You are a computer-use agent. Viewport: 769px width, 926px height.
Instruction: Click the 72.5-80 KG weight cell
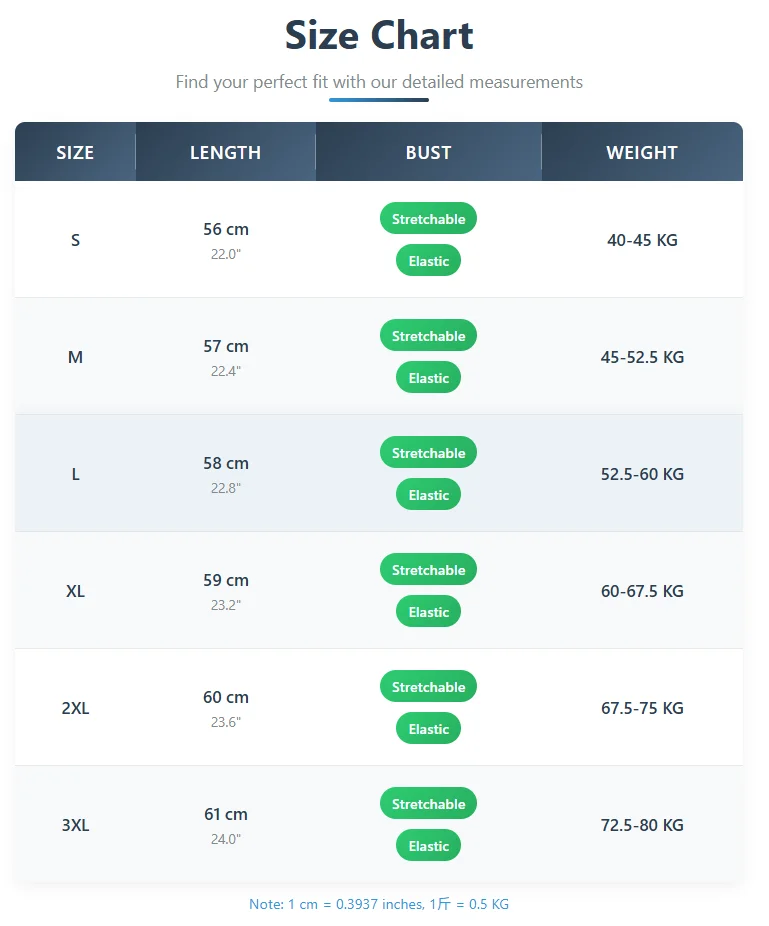[x=642, y=825]
